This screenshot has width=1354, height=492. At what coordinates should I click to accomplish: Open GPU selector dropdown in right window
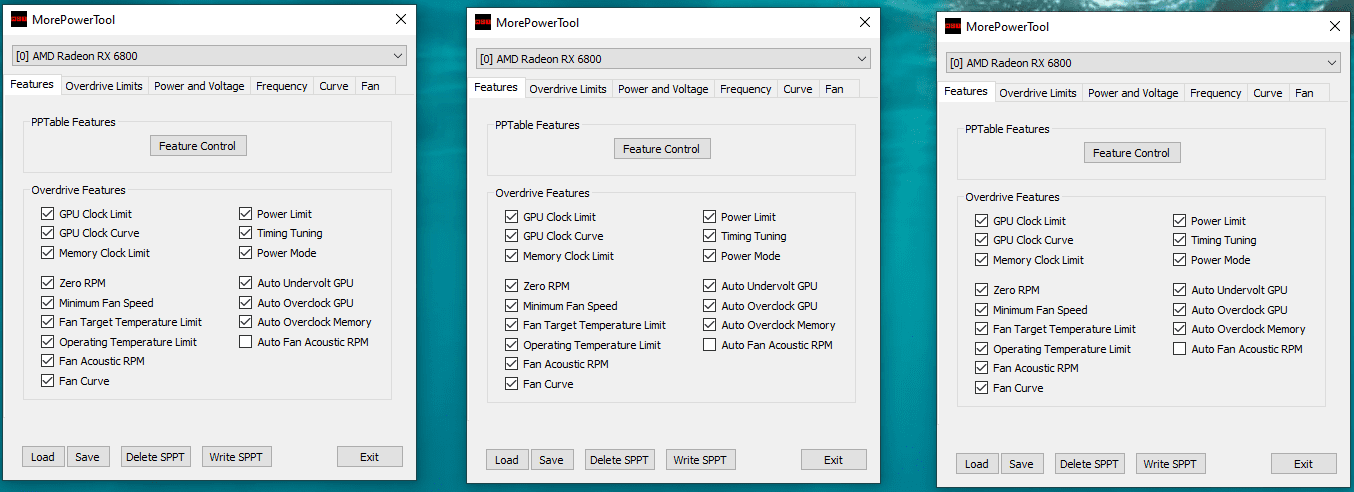click(x=1143, y=63)
